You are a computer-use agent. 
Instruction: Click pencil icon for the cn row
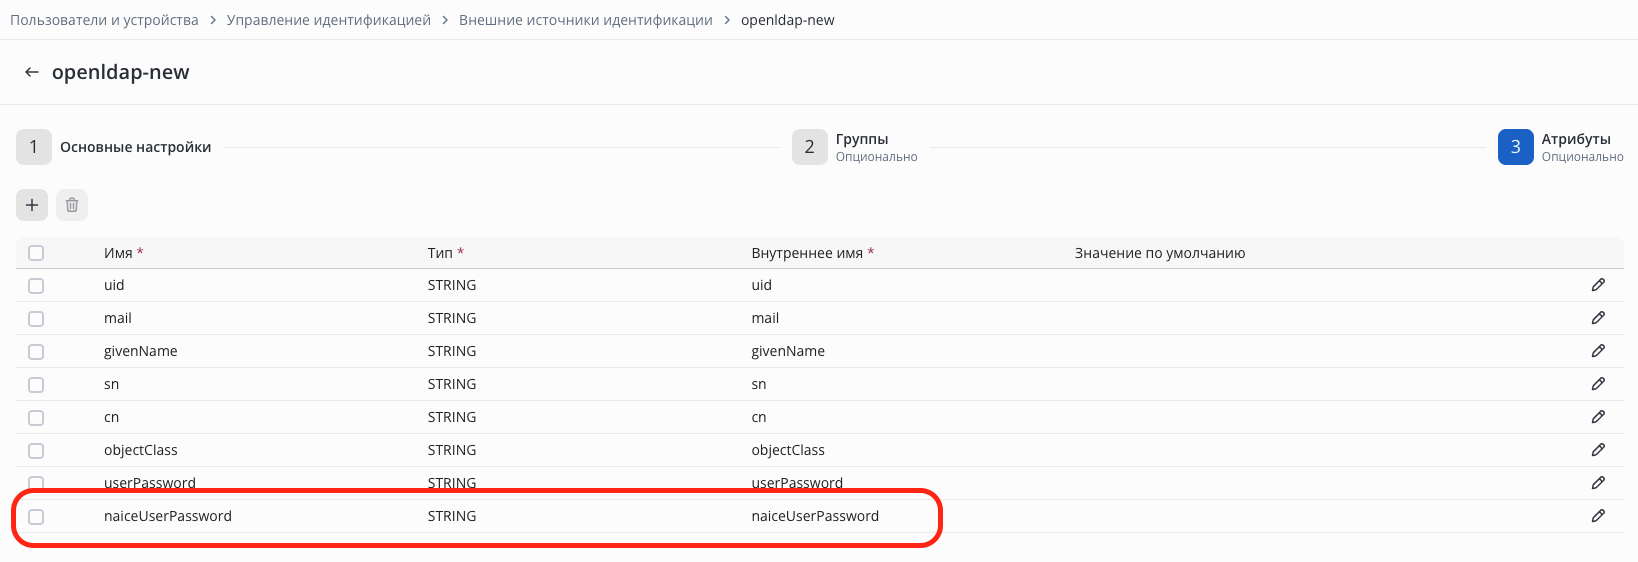coord(1598,417)
